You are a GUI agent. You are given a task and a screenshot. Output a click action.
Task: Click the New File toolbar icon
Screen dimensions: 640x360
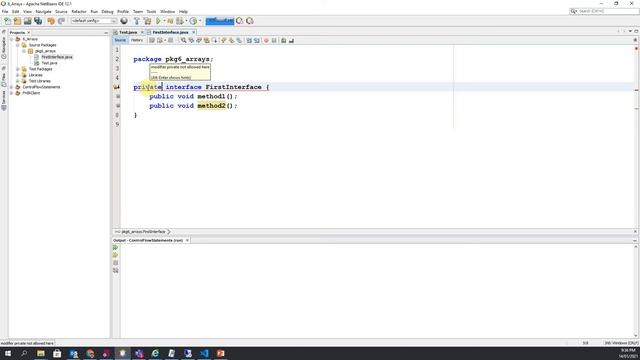tap(7, 21)
